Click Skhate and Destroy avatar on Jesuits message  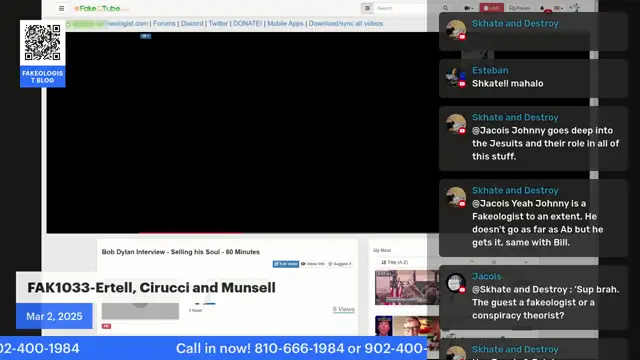(x=456, y=124)
